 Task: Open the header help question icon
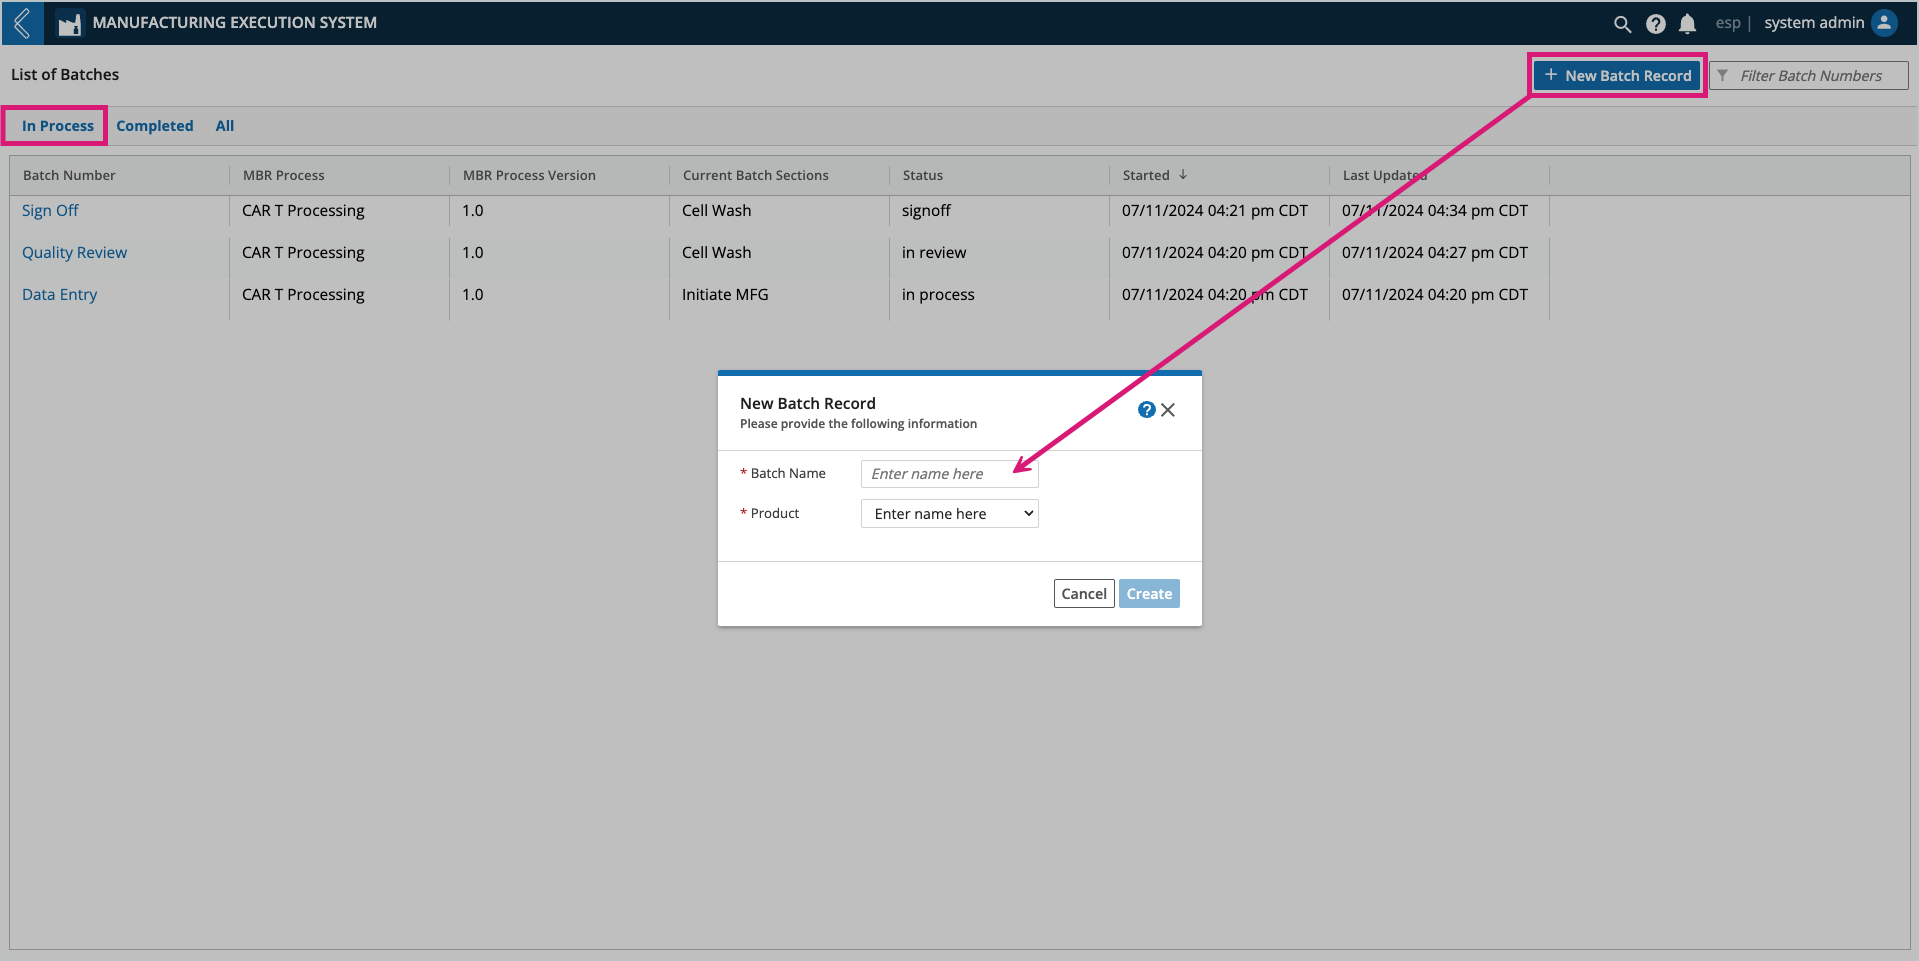click(1655, 24)
